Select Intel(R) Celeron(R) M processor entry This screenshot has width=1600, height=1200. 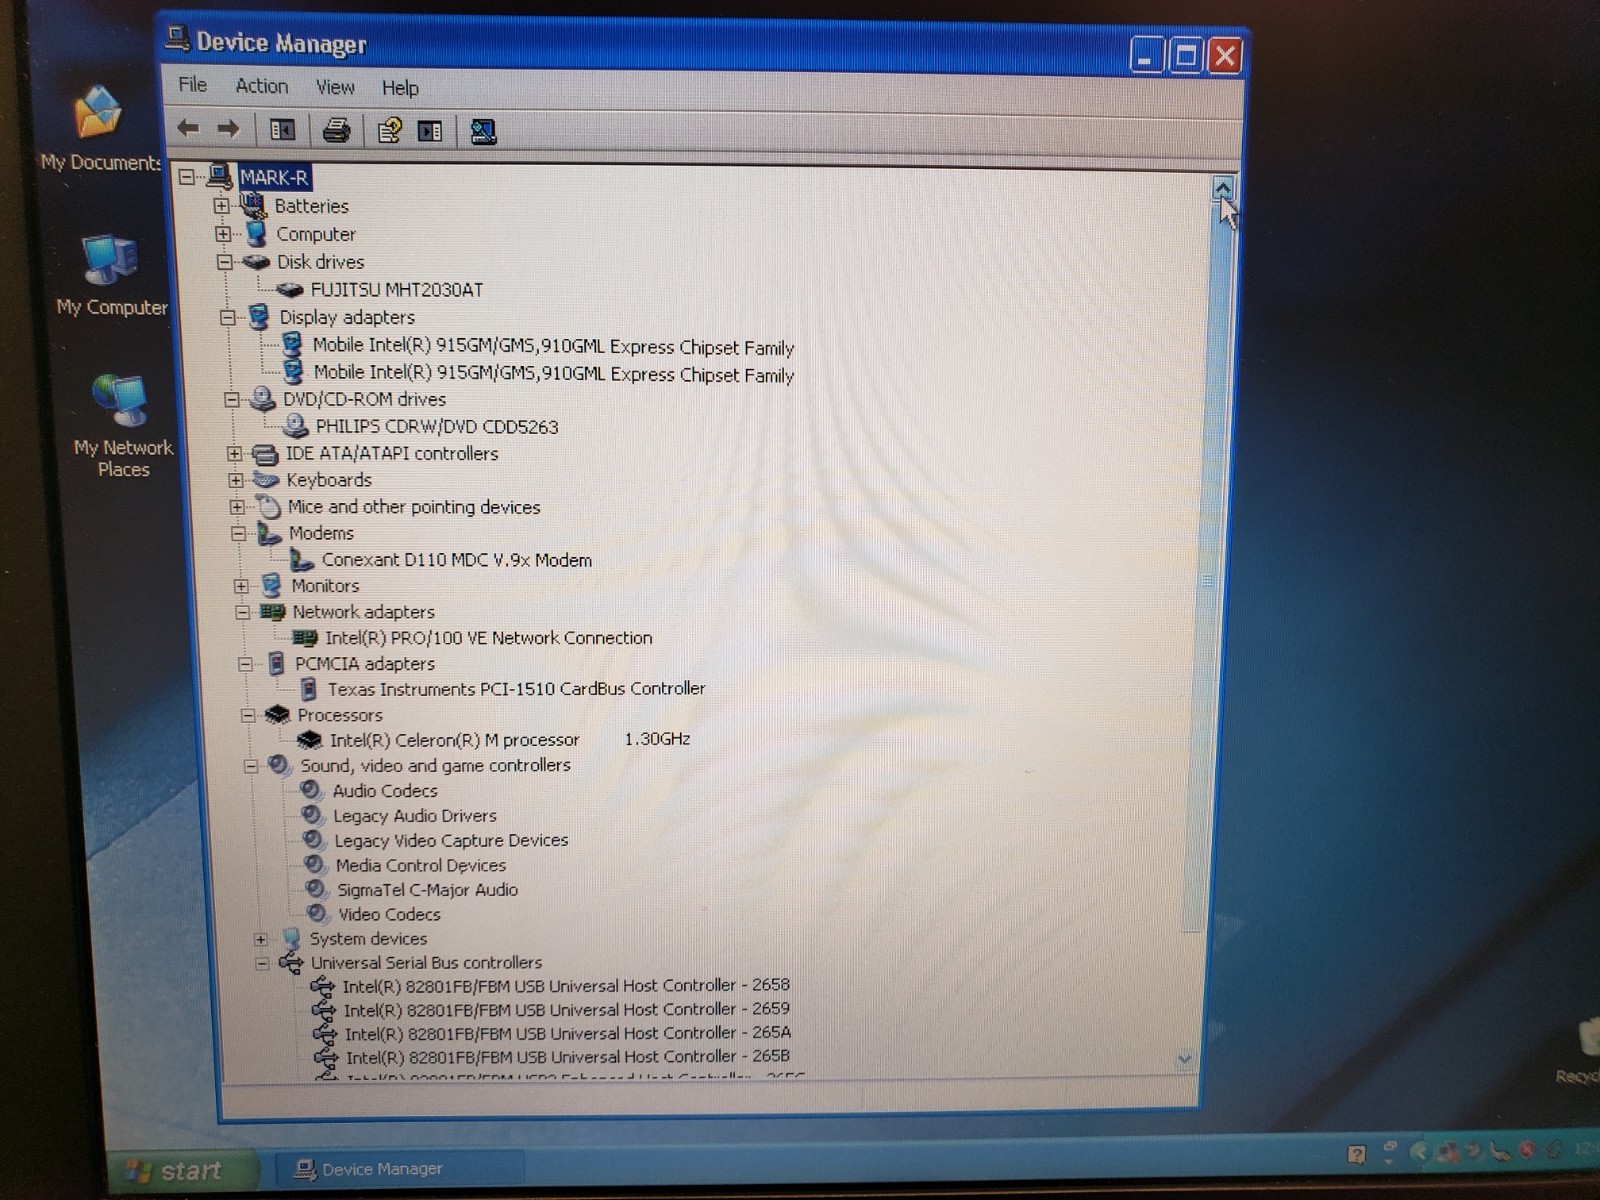tap(510, 740)
